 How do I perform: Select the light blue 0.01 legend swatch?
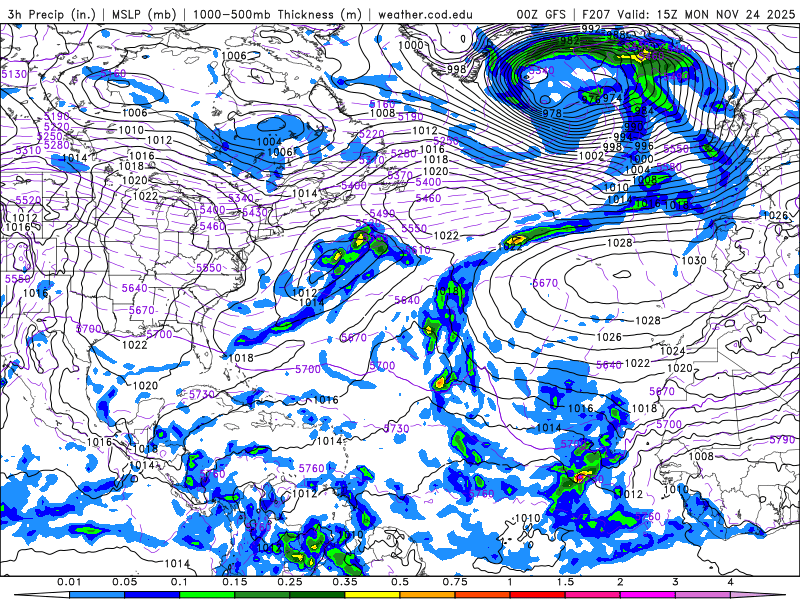pos(96,595)
